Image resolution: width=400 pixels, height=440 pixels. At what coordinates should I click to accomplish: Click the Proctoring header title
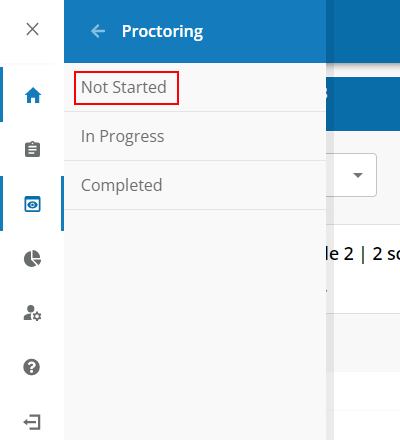point(162,32)
